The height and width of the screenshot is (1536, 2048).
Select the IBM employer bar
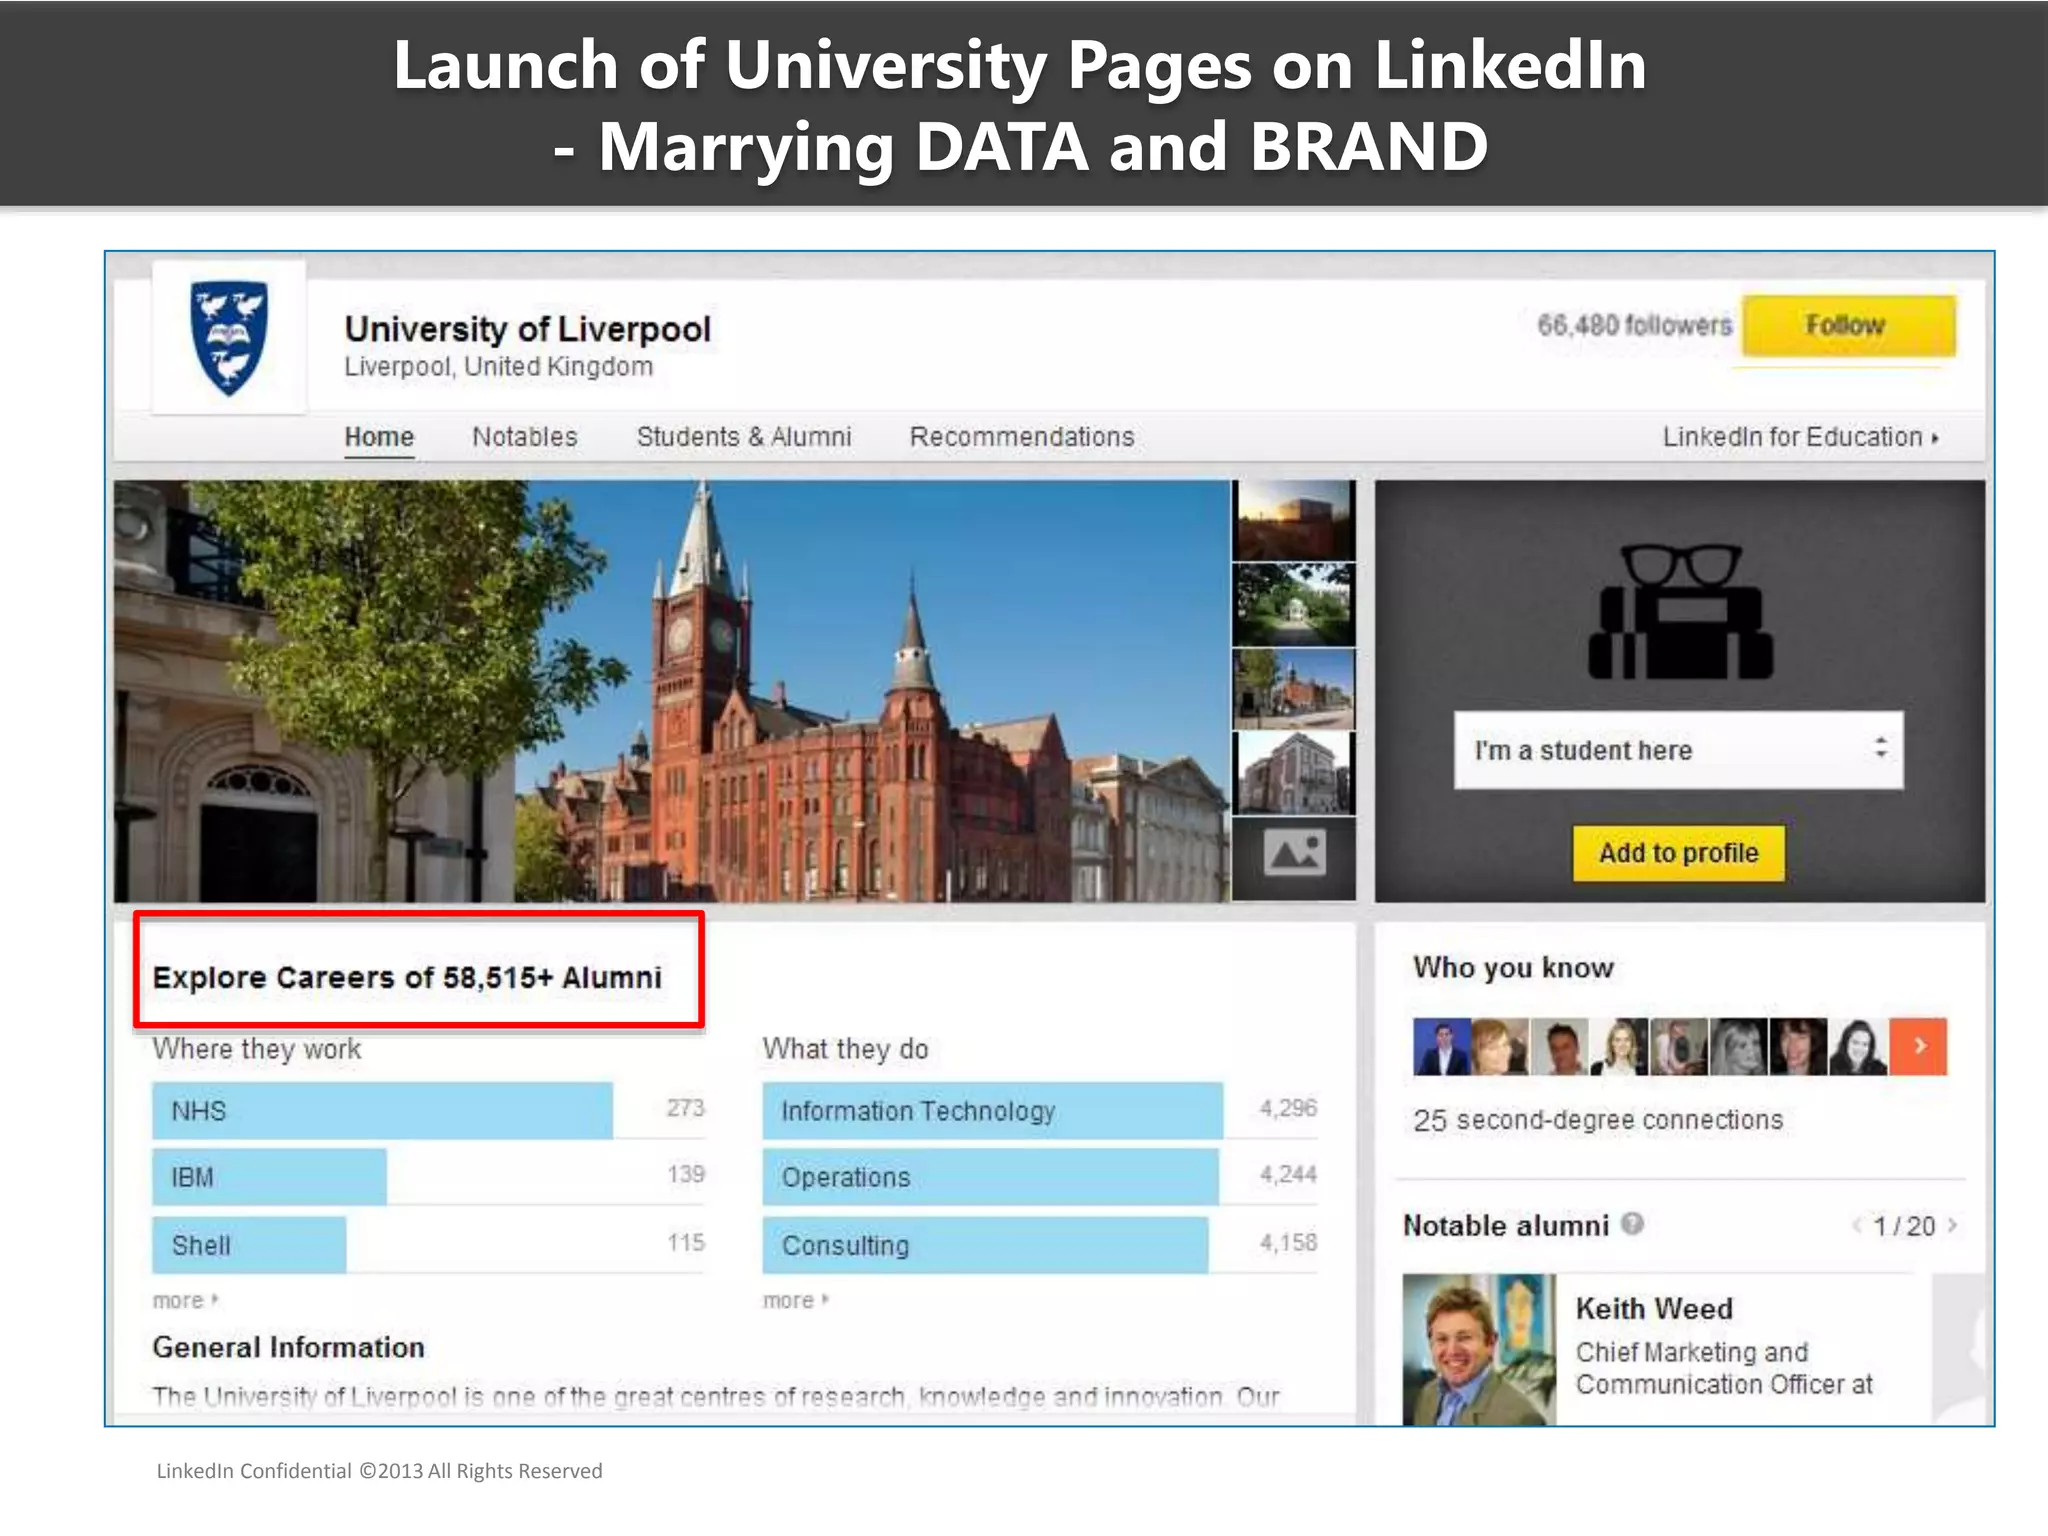click(269, 1177)
